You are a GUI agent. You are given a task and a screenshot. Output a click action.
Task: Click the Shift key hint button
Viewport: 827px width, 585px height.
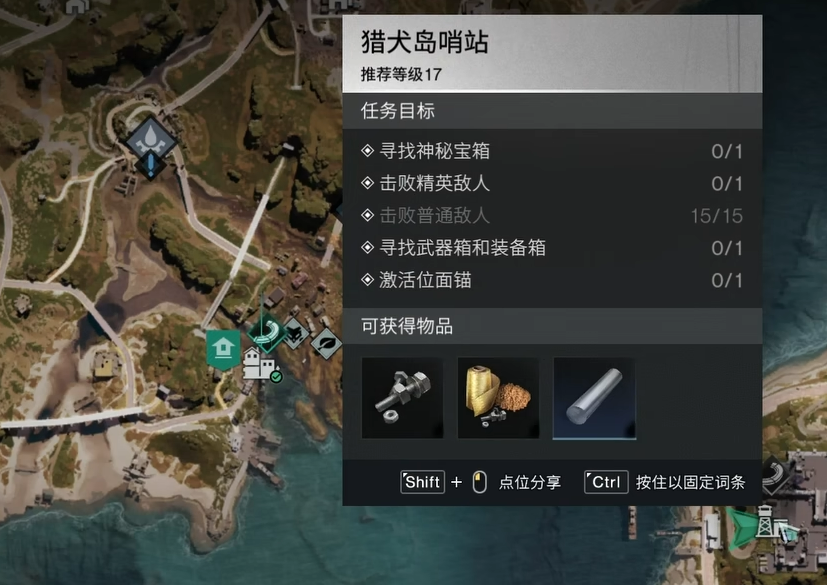[x=422, y=482]
